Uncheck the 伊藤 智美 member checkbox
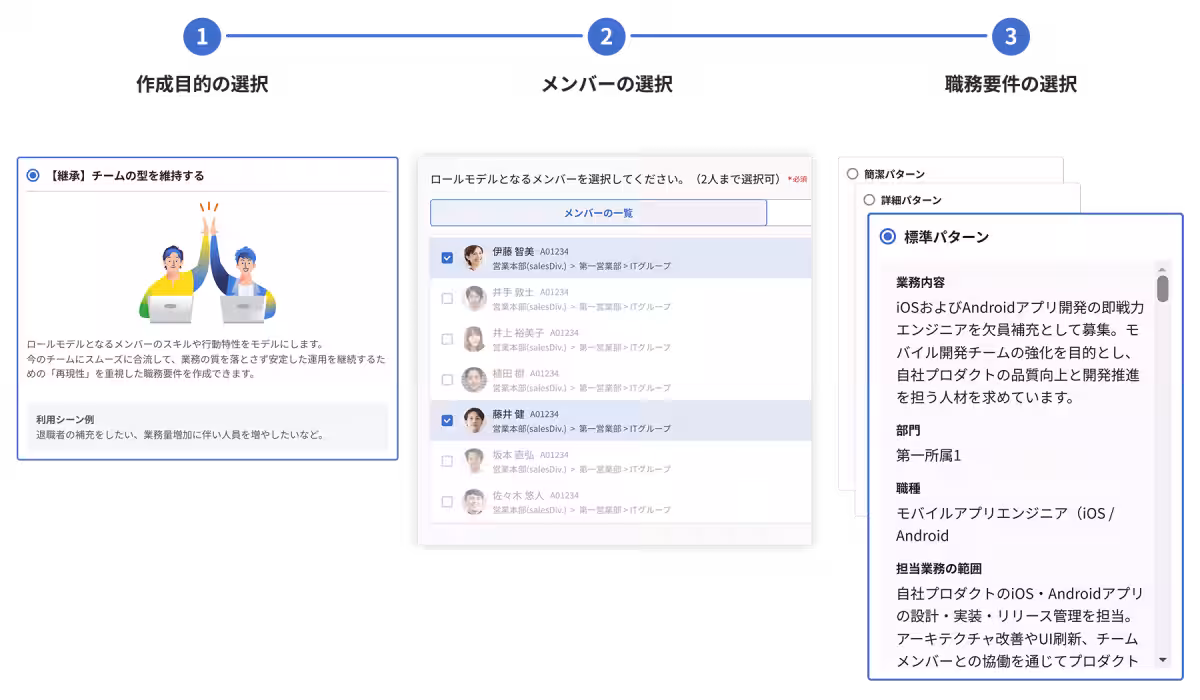 (447, 258)
